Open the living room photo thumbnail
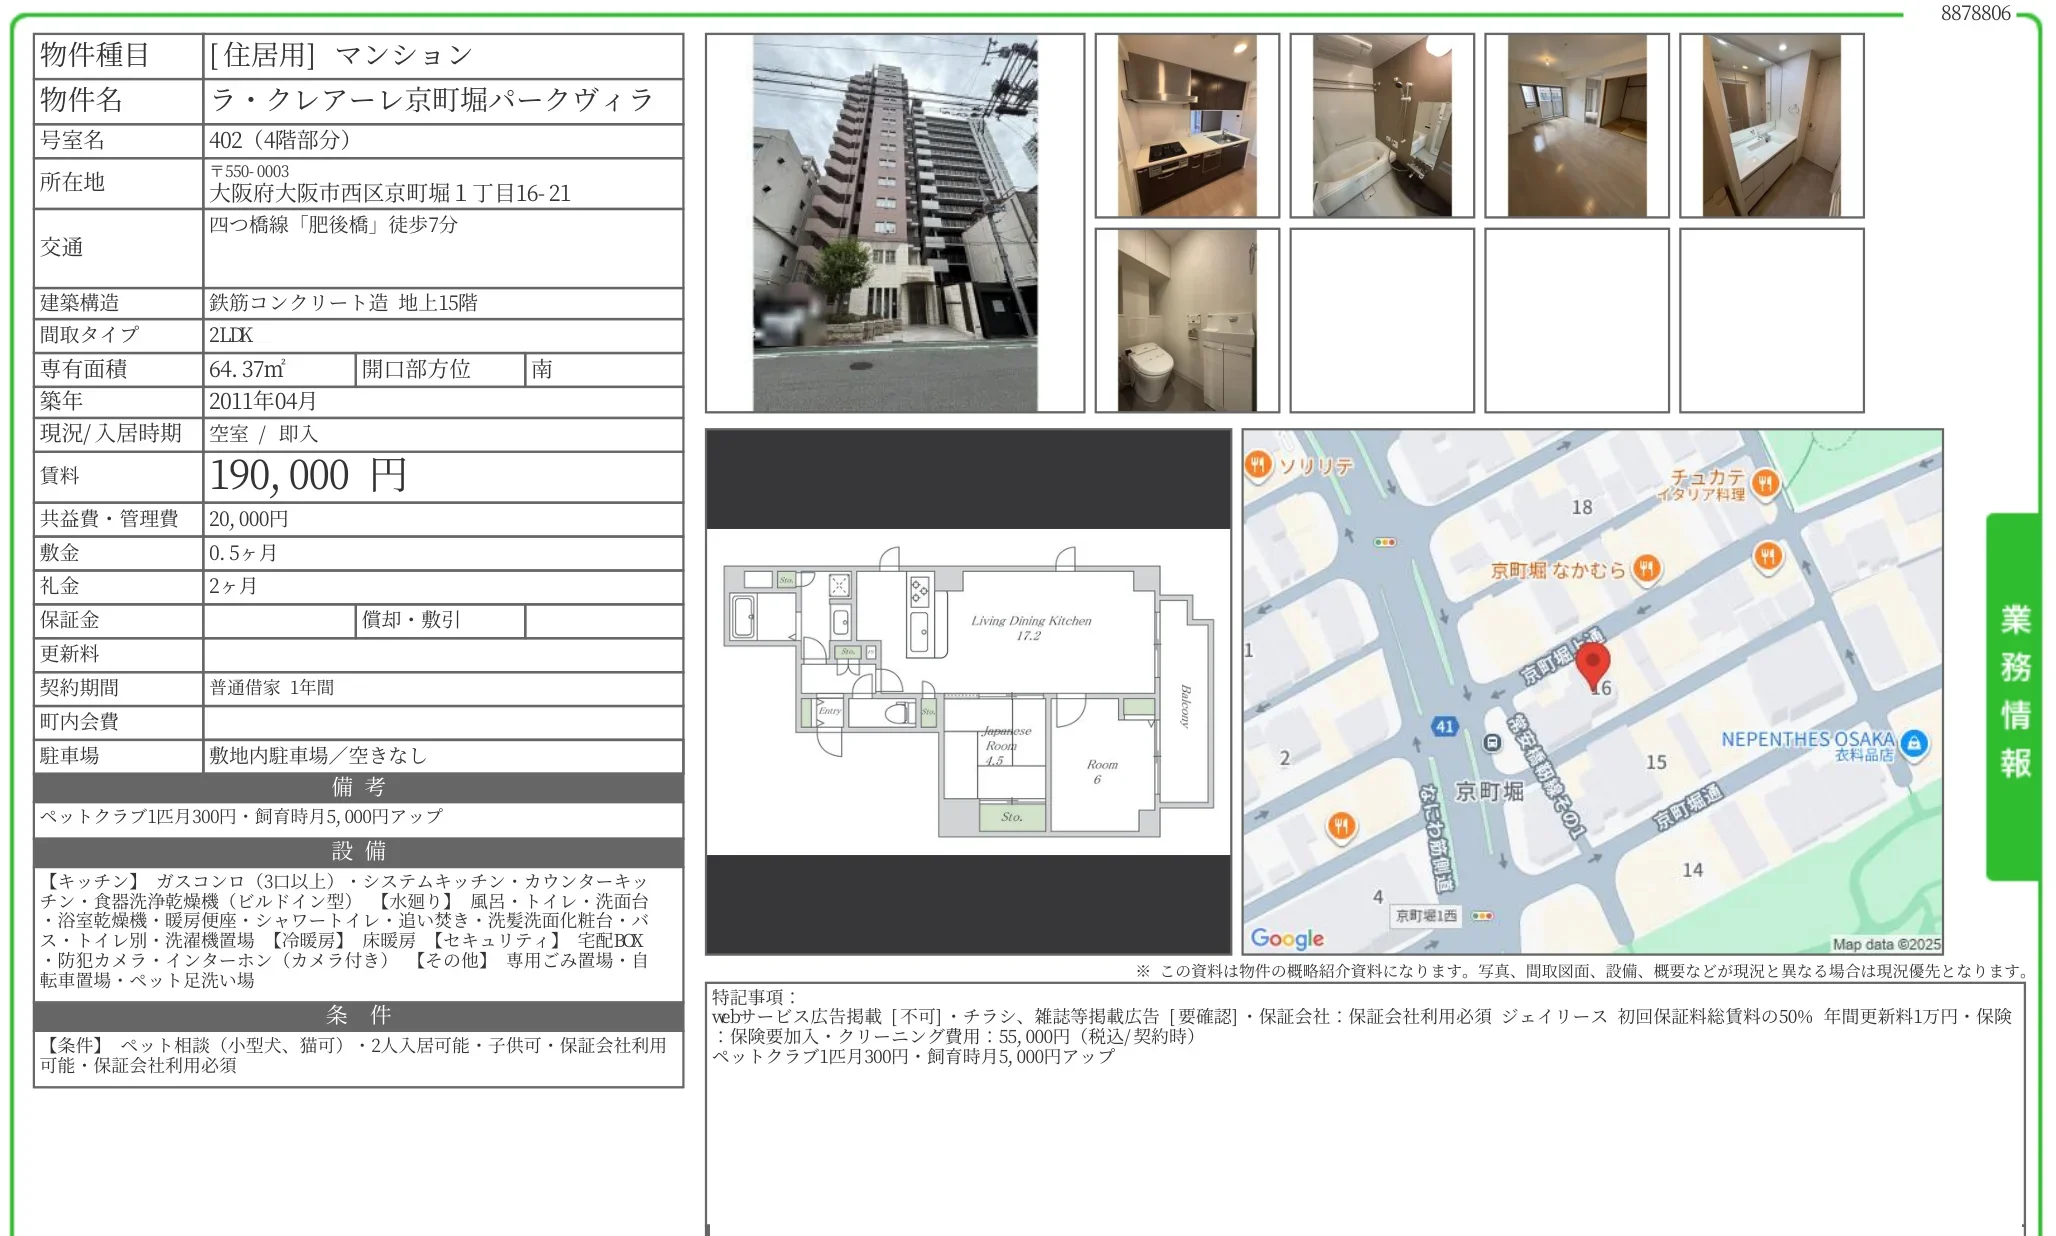 point(1576,126)
